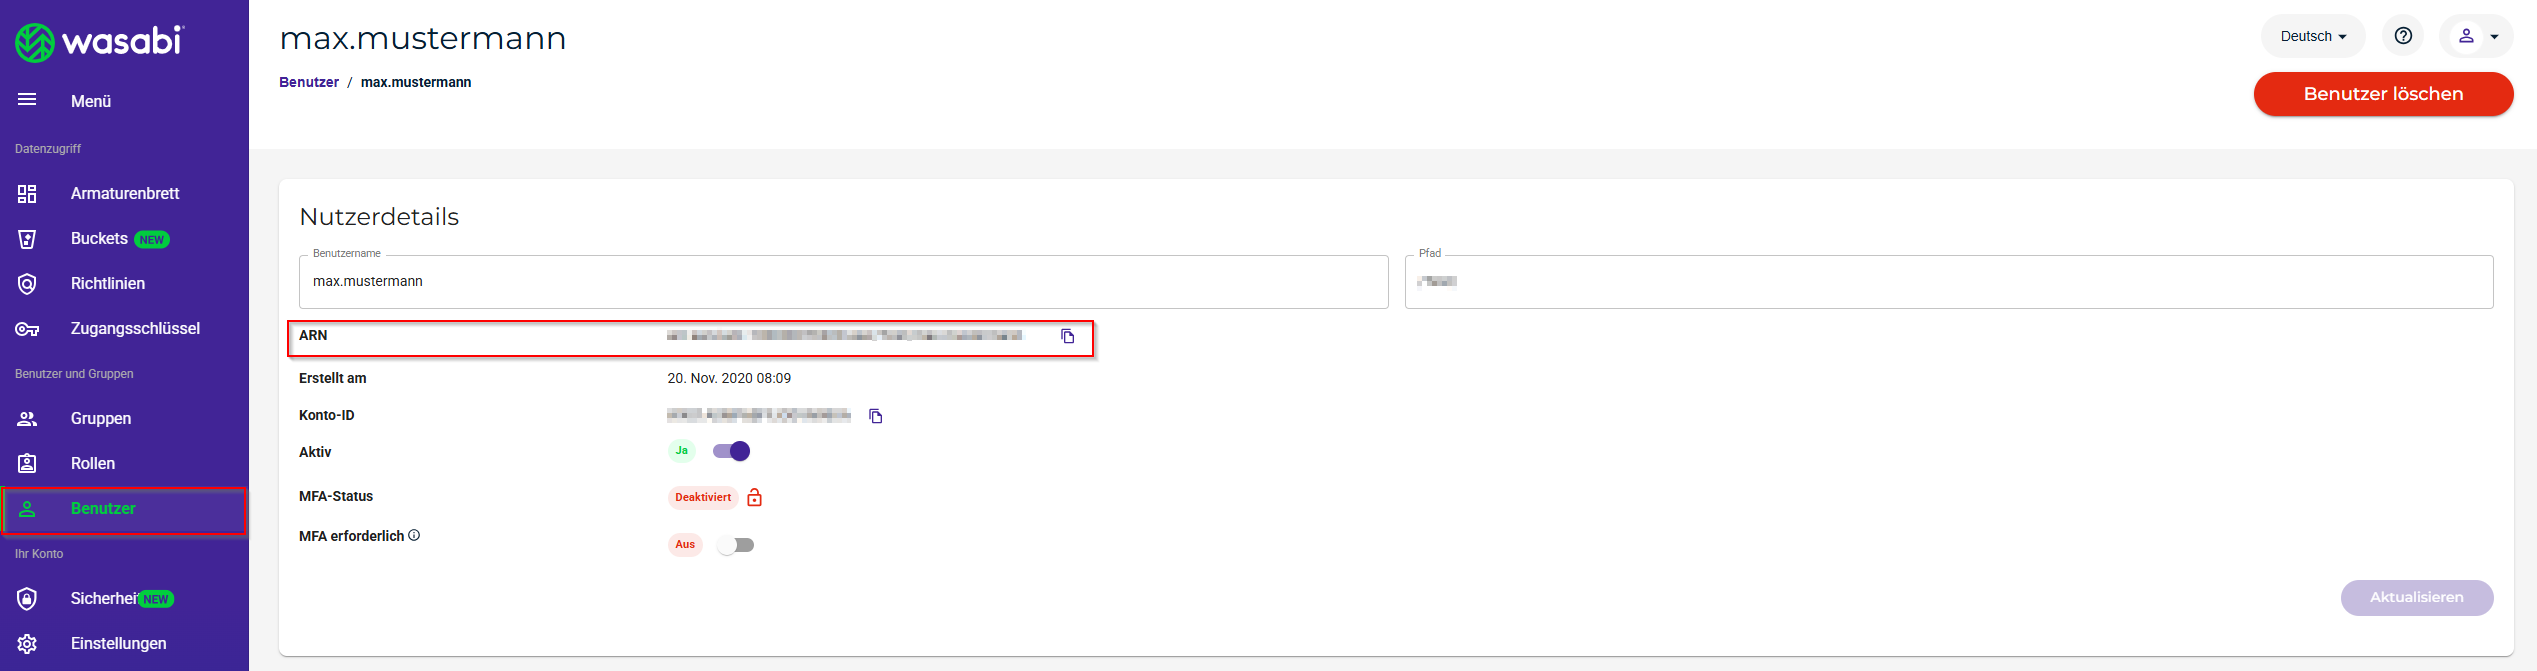
Task: Open Zugangsschlüssel via key icon
Action: [27, 329]
